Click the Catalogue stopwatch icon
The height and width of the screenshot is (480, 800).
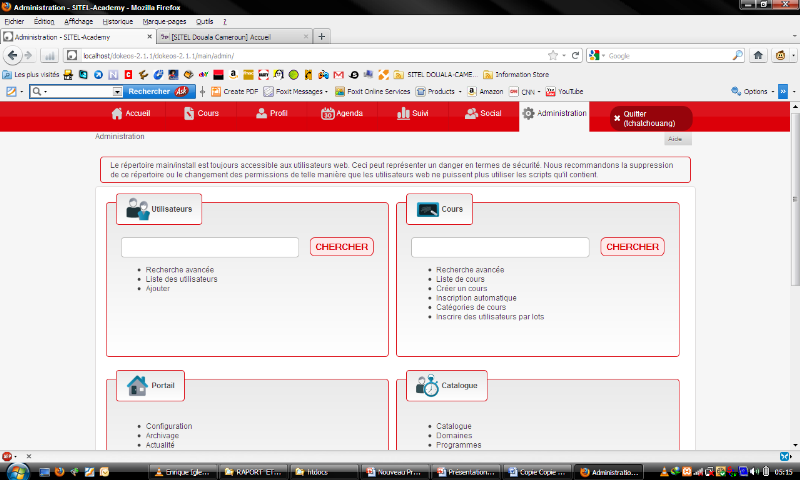point(427,386)
